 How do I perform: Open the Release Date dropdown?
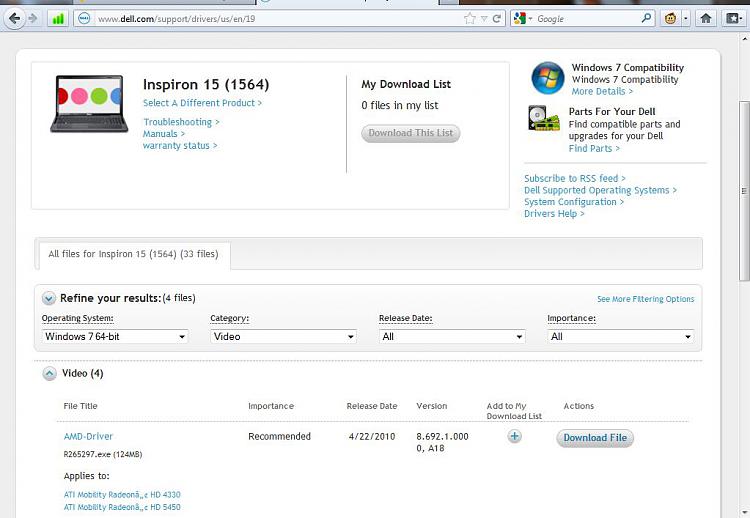(452, 336)
